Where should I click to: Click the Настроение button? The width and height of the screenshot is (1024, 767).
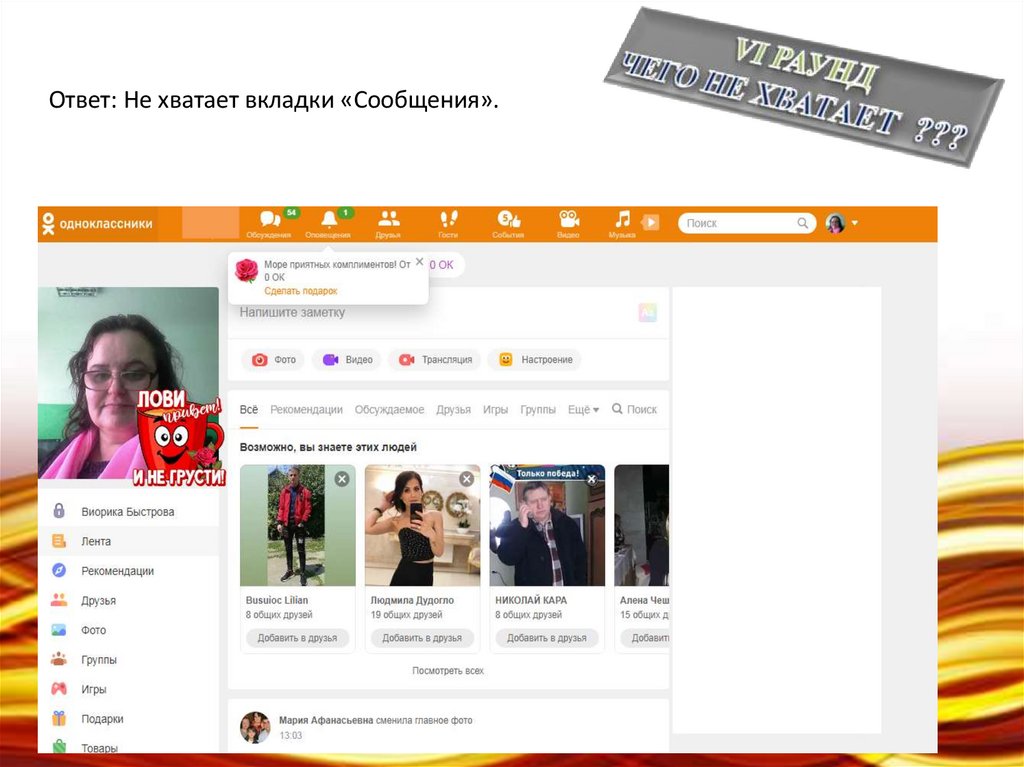point(536,360)
